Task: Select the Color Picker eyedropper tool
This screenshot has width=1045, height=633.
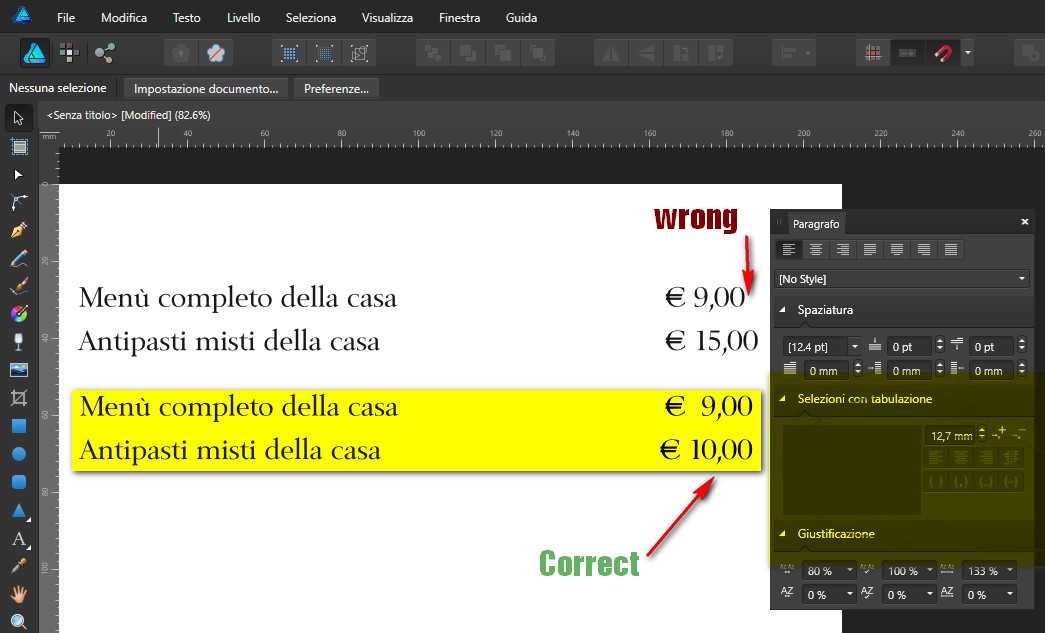Action: [19, 566]
